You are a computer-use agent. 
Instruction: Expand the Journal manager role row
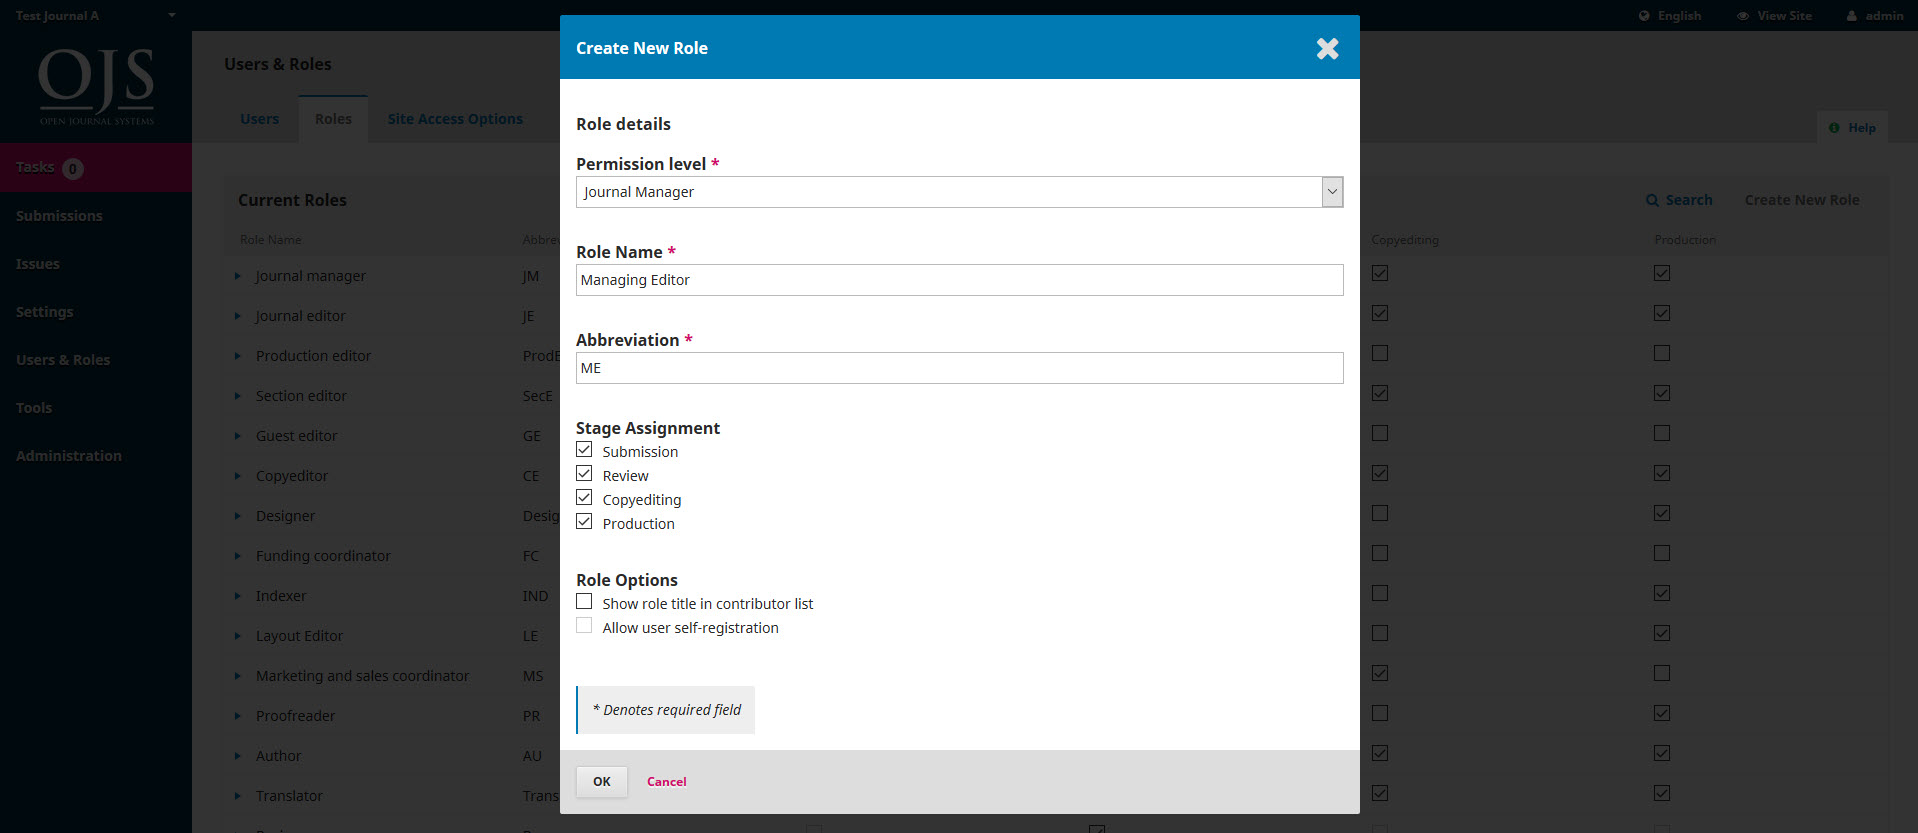238,276
